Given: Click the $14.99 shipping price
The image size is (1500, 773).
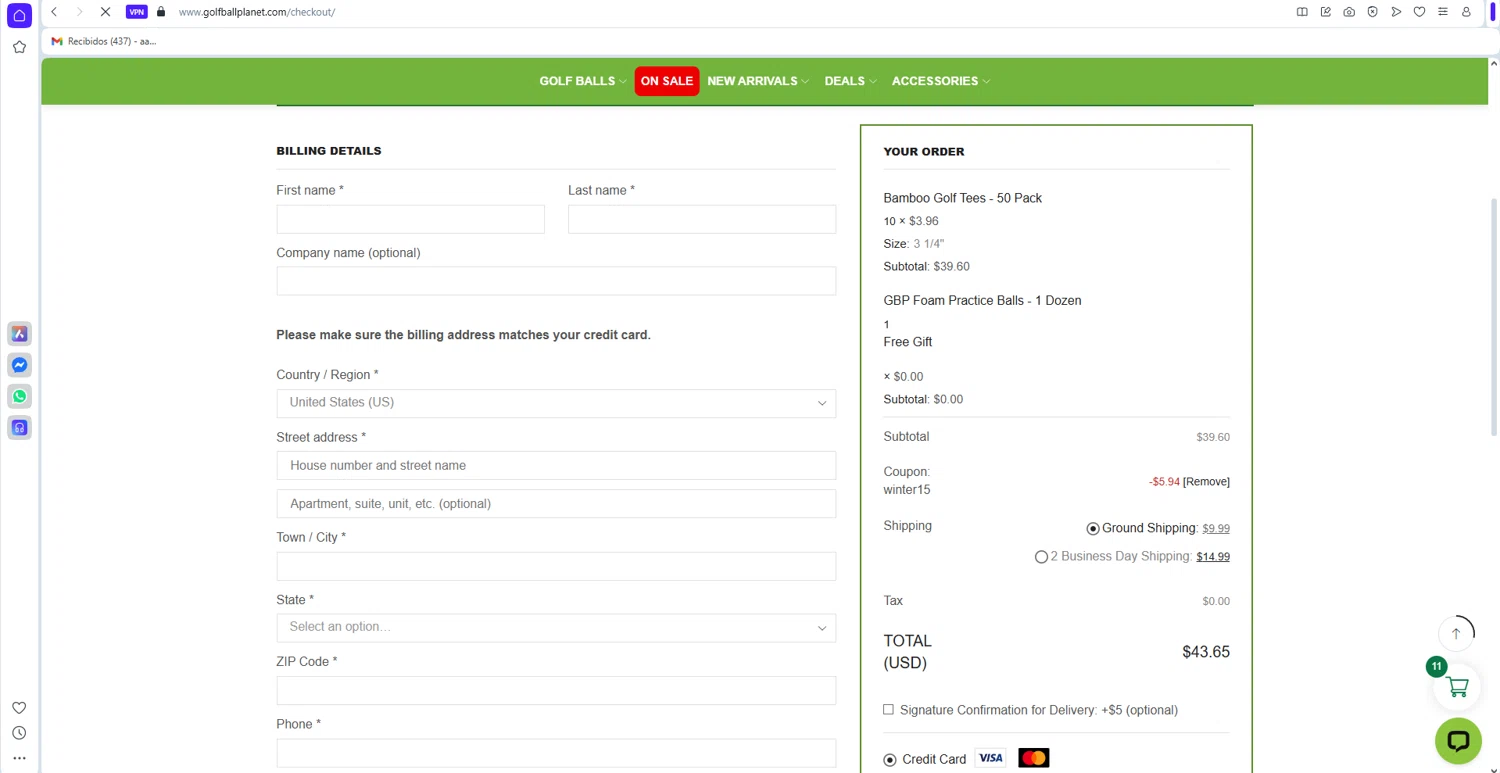Looking at the screenshot, I should coord(1213,557).
